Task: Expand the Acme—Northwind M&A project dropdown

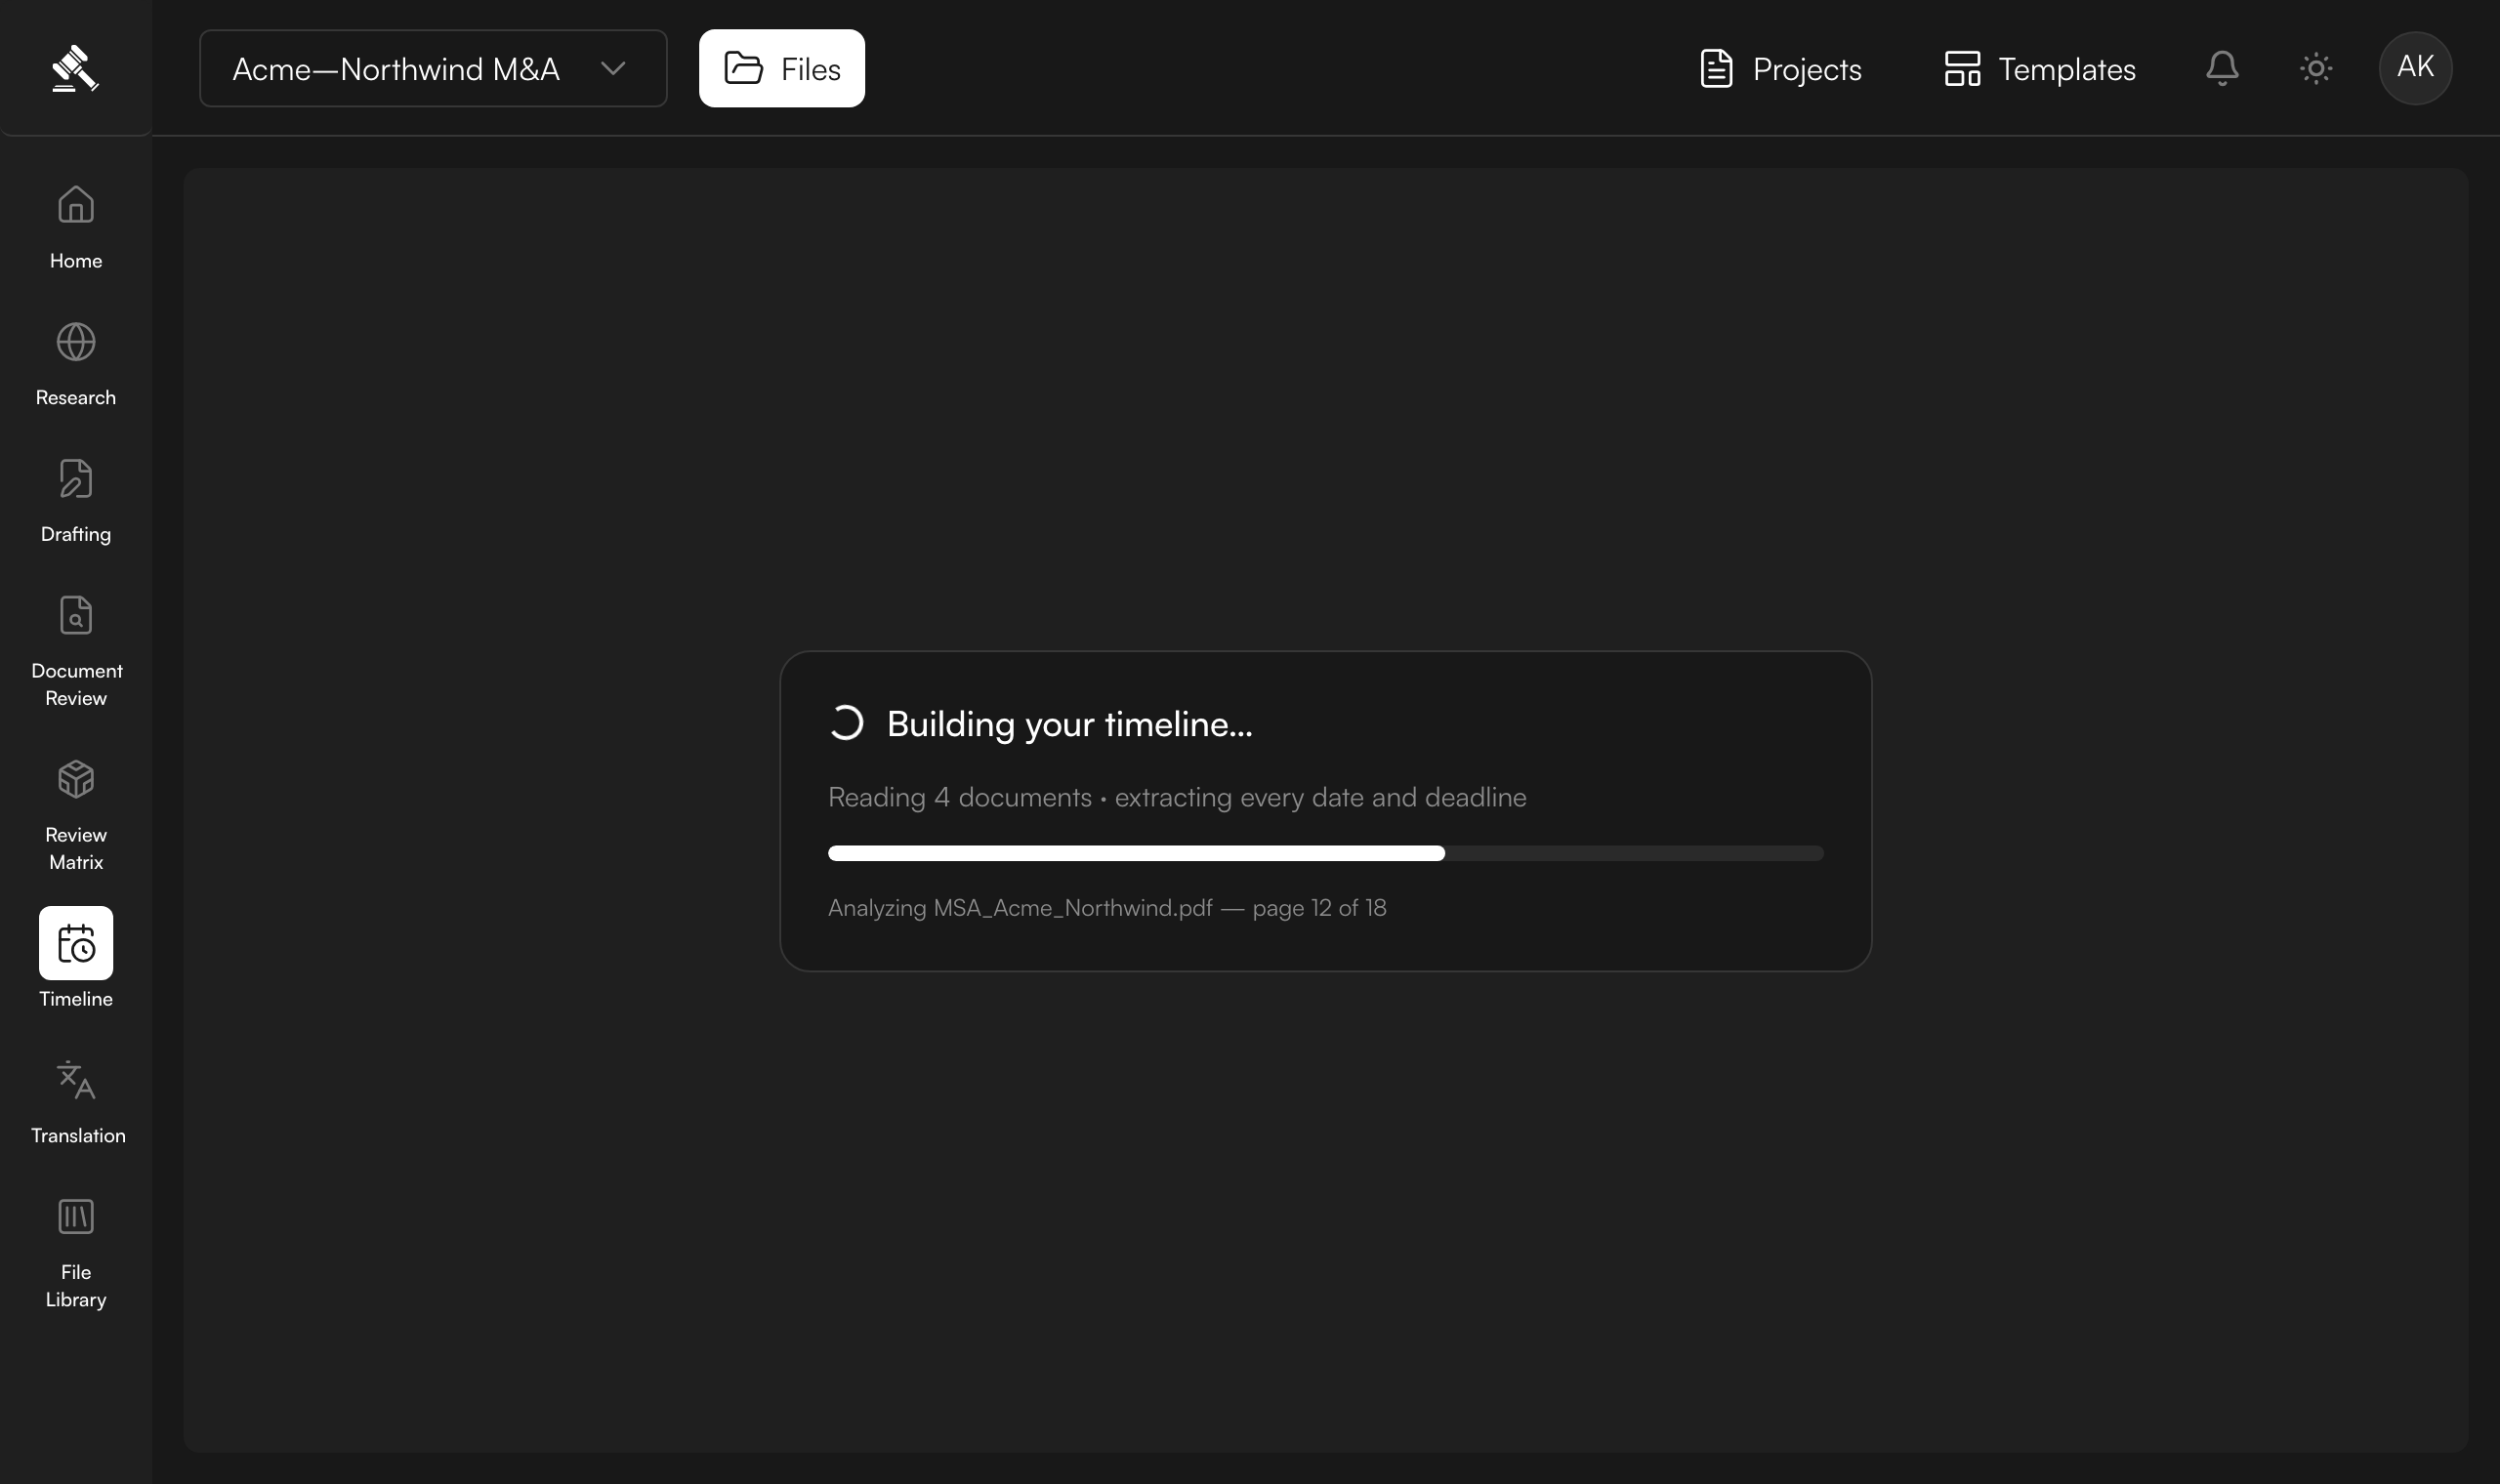Action: tap(433, 68)
